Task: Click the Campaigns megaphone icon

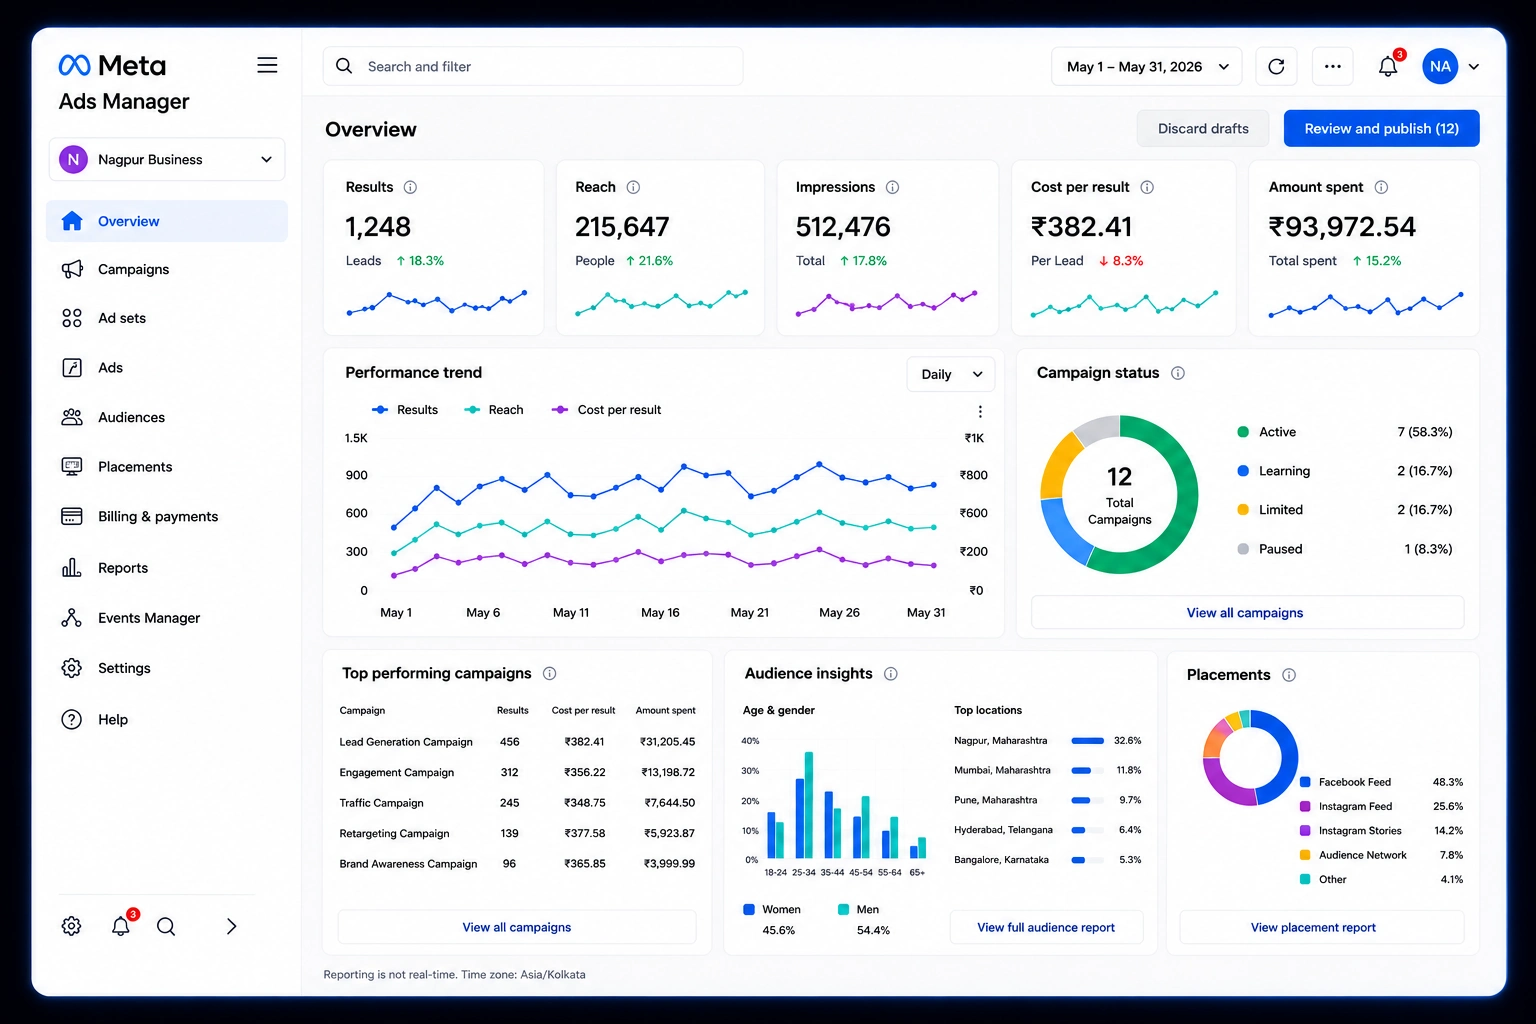Action: [72, 269]
